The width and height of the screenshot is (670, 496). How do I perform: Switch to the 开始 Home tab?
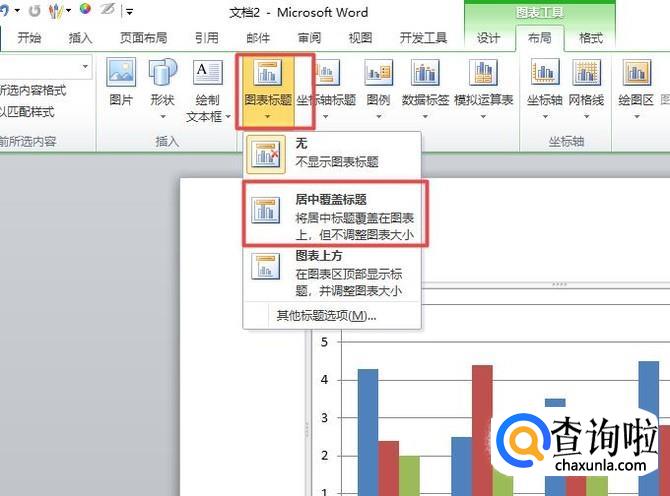(x=29, y=38)
